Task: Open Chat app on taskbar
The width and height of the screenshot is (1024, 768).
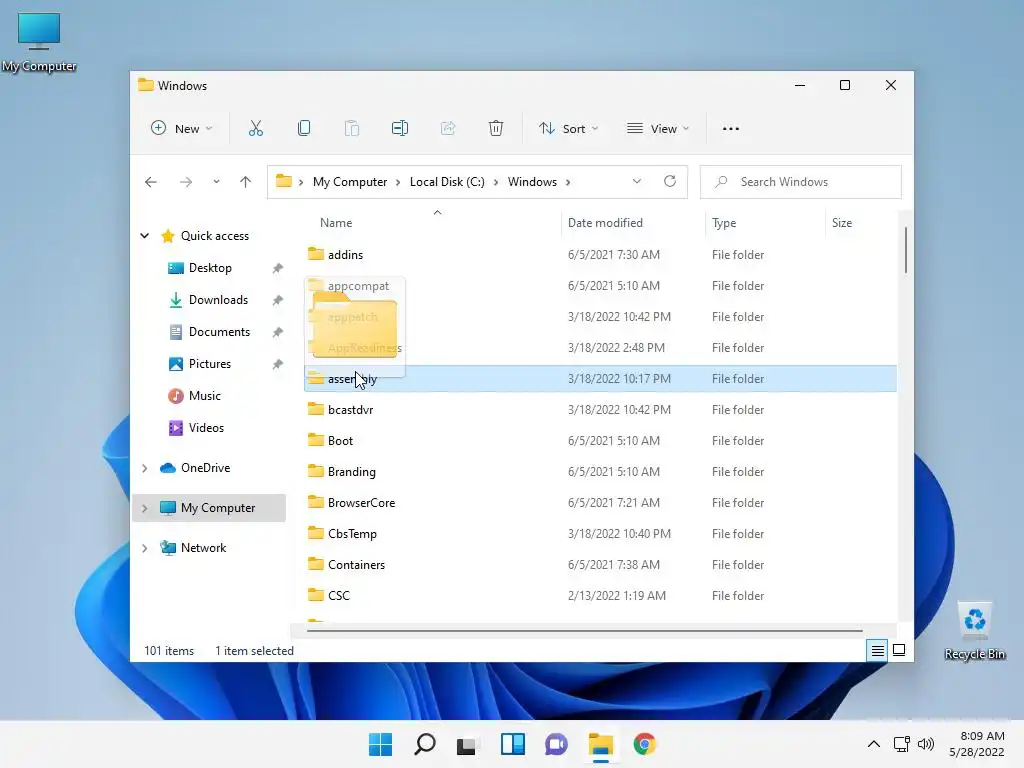Action: (556, 744)
